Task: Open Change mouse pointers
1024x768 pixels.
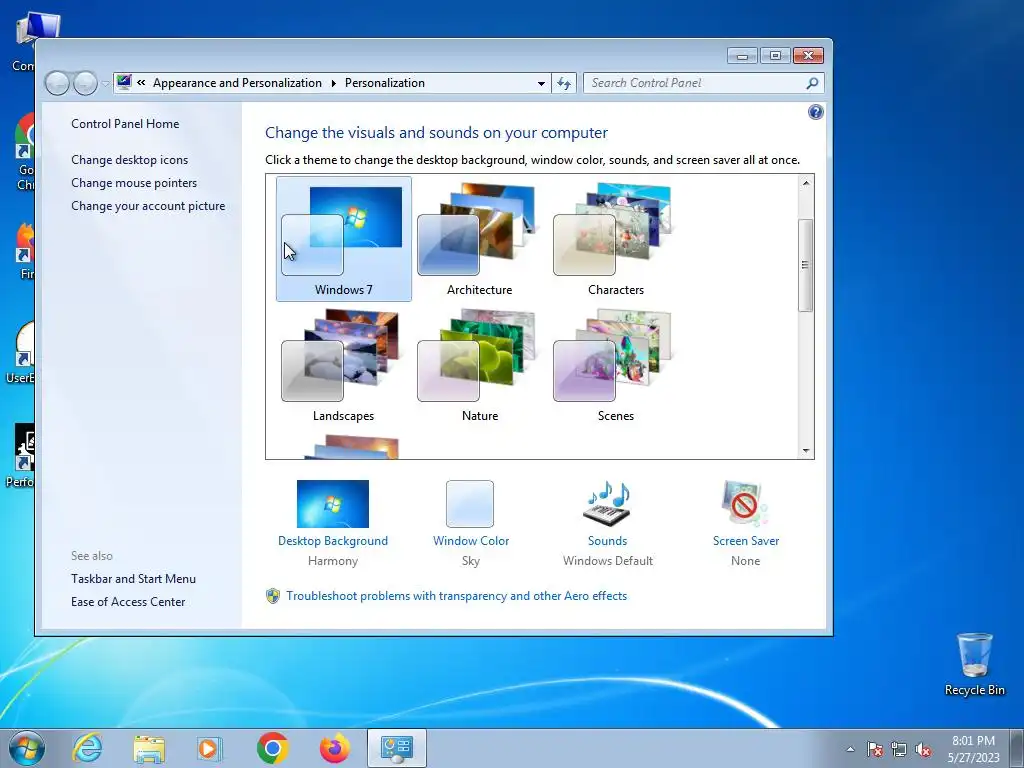Action: coord(134,183)
